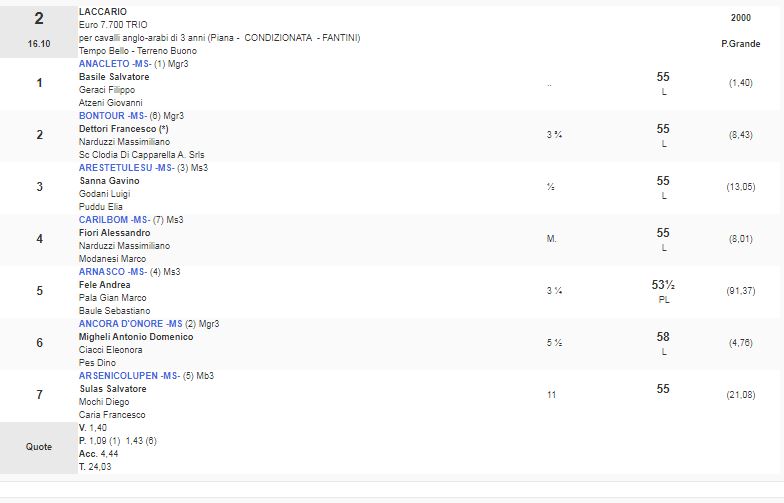
Task: Click jockey Migheli Antonio Domenico
Action: (x=136, y=337)
